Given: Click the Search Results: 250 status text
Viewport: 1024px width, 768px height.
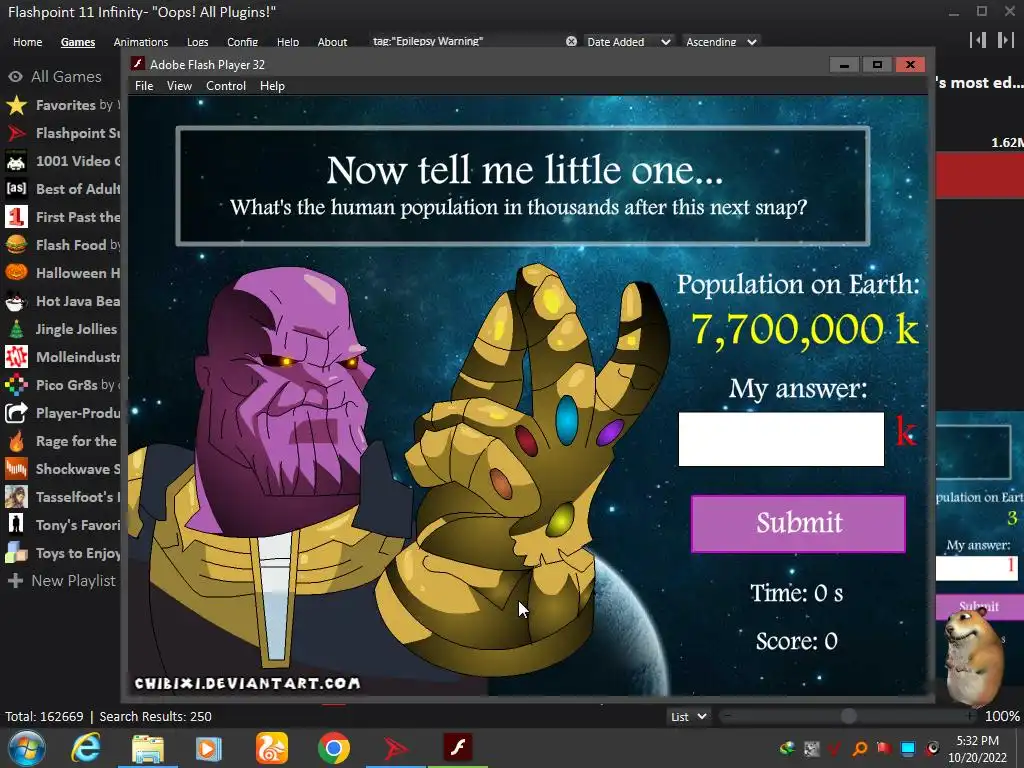Looking at the screenshot, I should pos(155,716).
